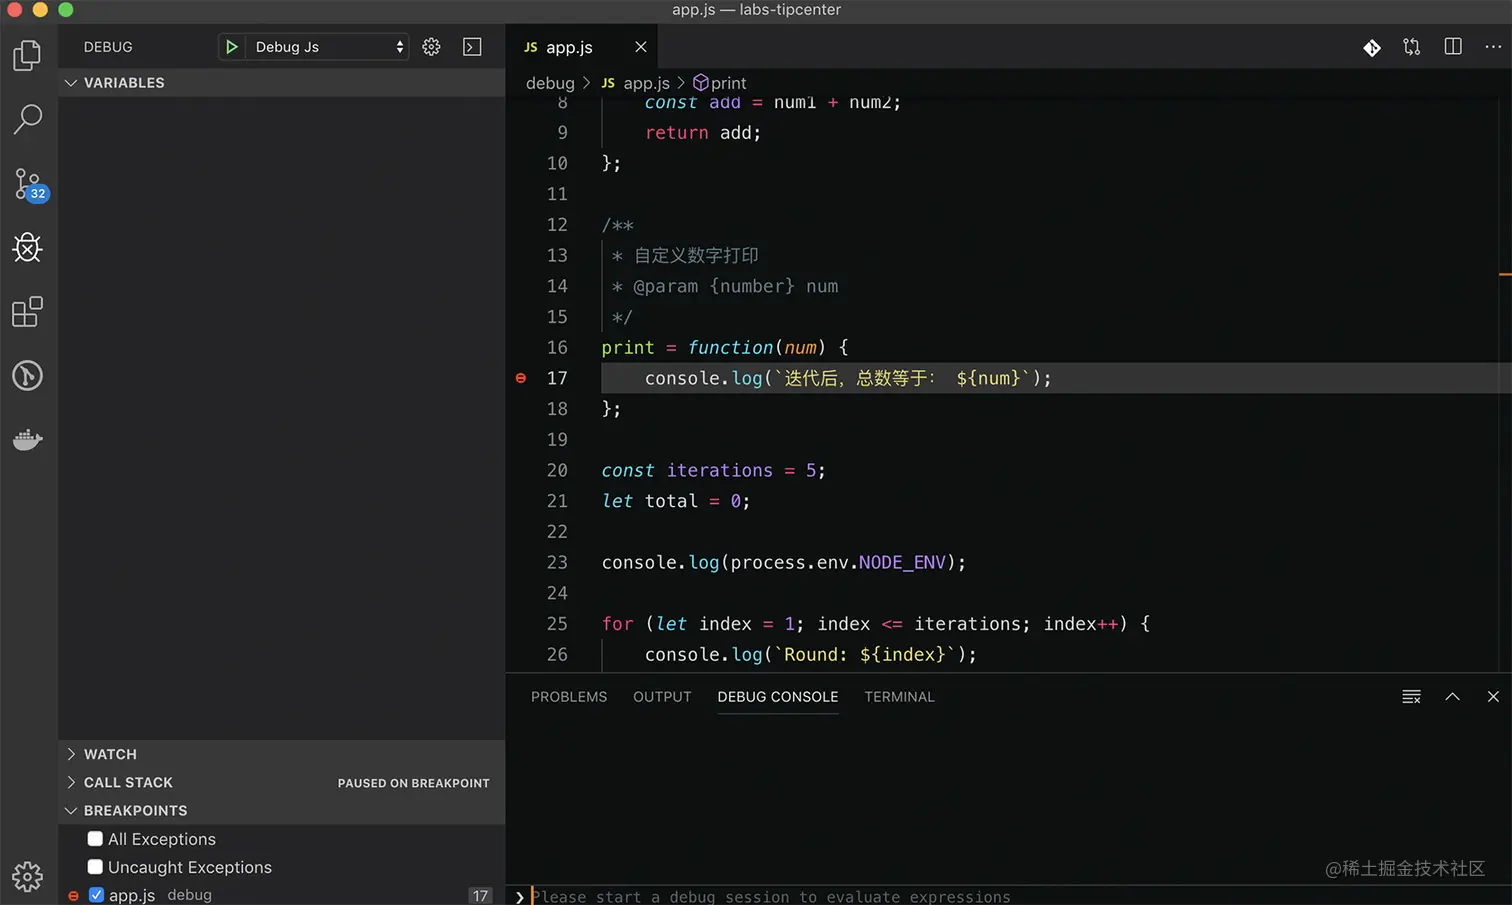The height and width of the screenshot is (905, 1512).
Task: Select the DEBUG CONSOLE tab
Action: coord(778,697)
